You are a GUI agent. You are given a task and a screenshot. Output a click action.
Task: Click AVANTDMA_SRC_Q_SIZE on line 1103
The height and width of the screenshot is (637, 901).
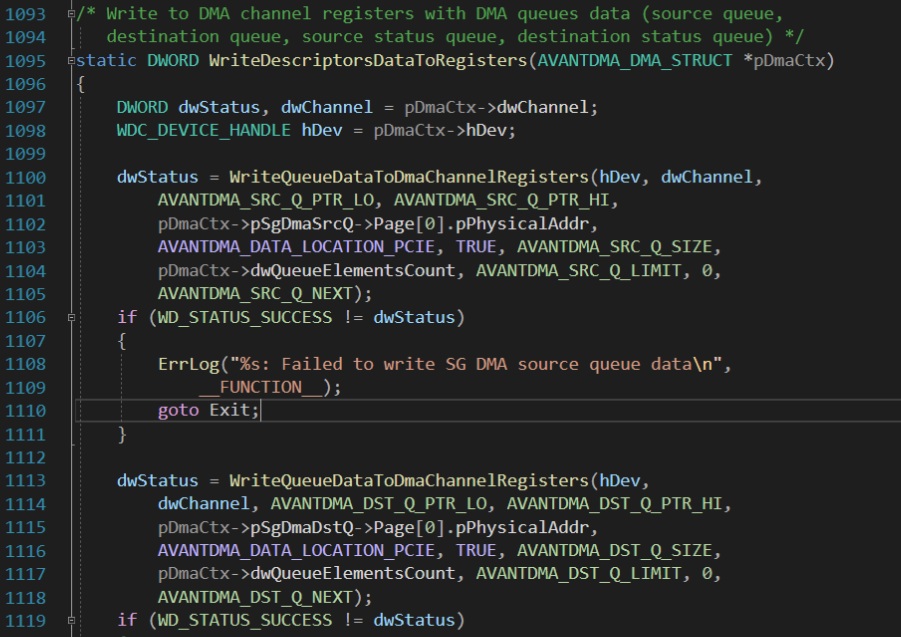click(x=614, y=247)
